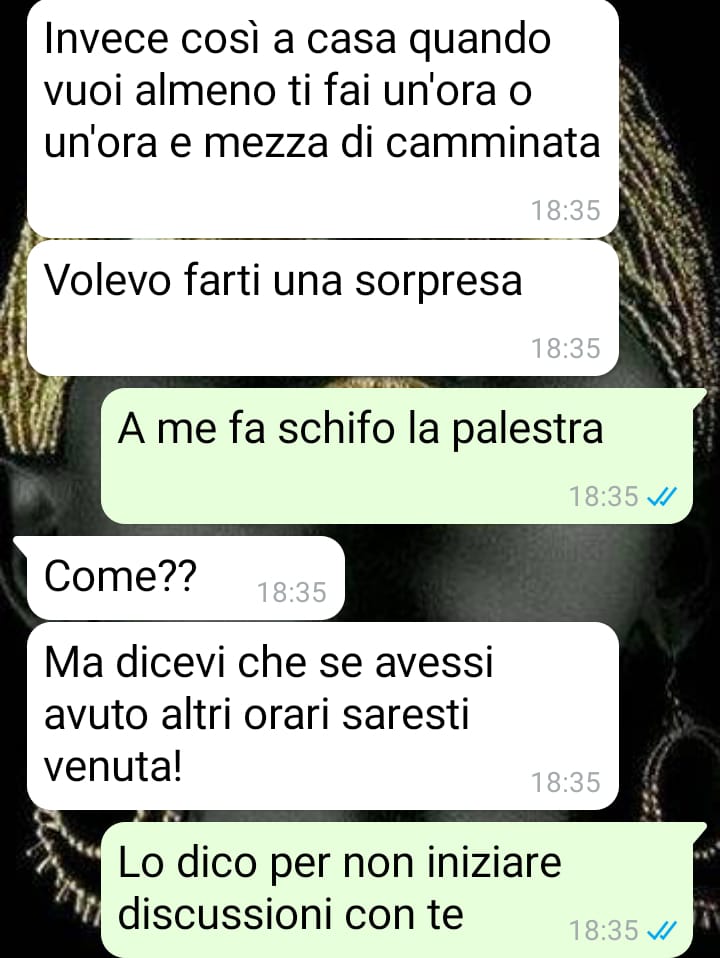Tap the timestamp in the 'A me fa schifo' bubble
Viewport: 720px width, 958px height.
pyautogui.click(x=604, y=497)
